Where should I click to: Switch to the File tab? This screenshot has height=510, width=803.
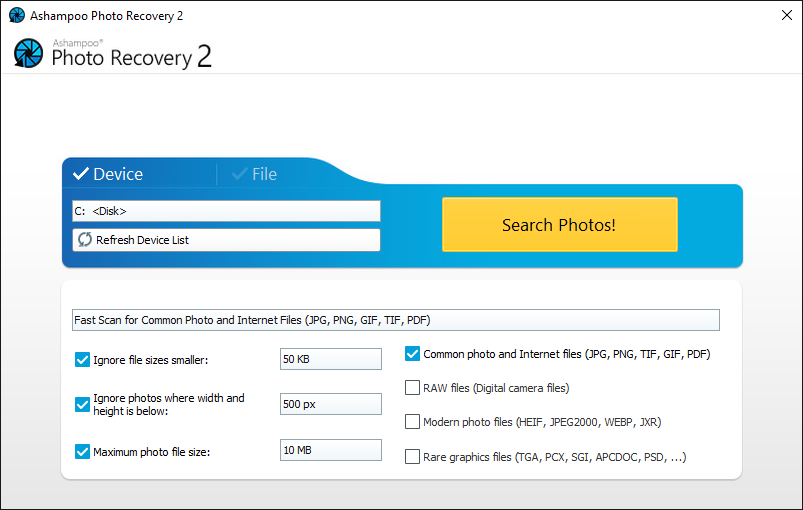pos(255,174)
